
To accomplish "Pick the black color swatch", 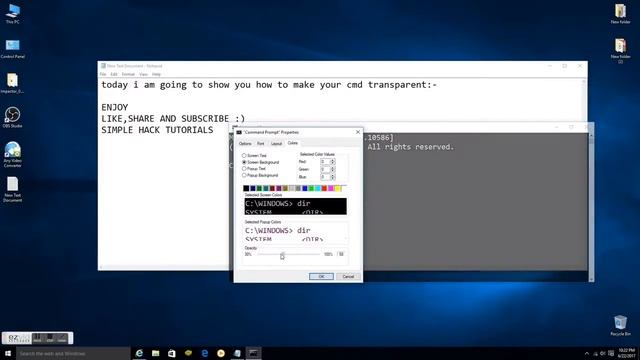I will click(x=246, y=188).
